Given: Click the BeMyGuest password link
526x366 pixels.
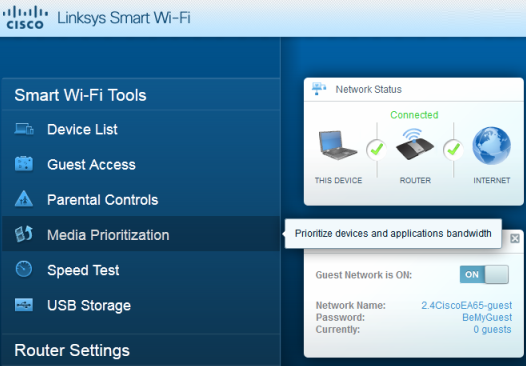Looking at the screenshot, I should click(487, 317).
